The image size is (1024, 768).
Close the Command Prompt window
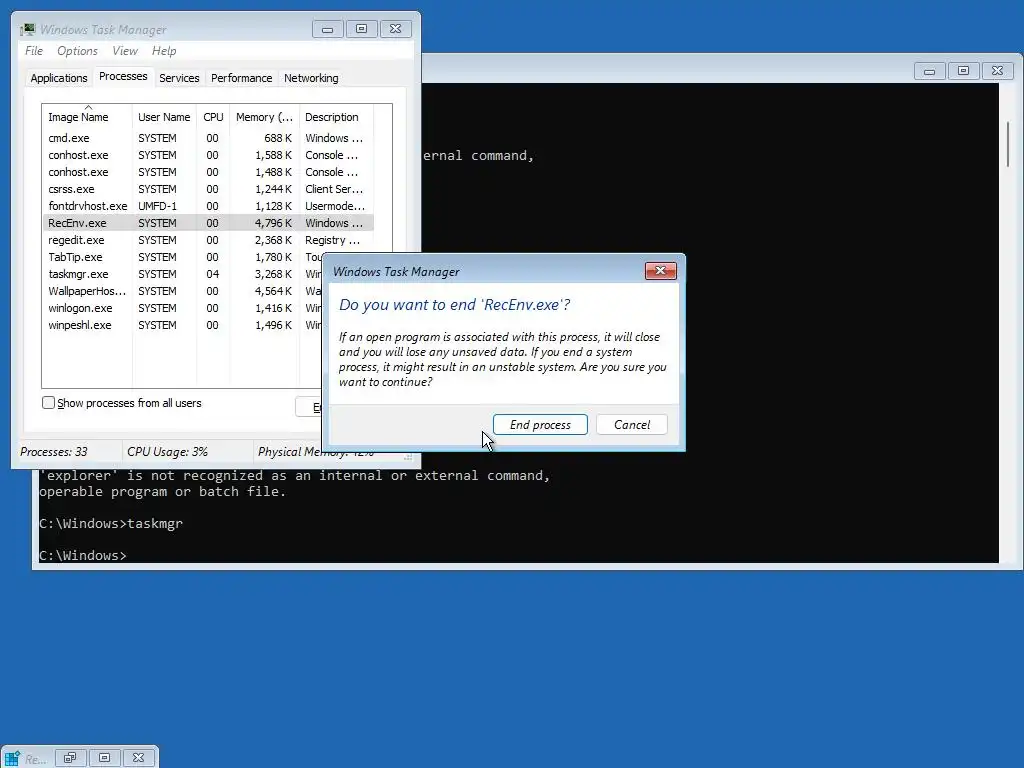point(997,71)
